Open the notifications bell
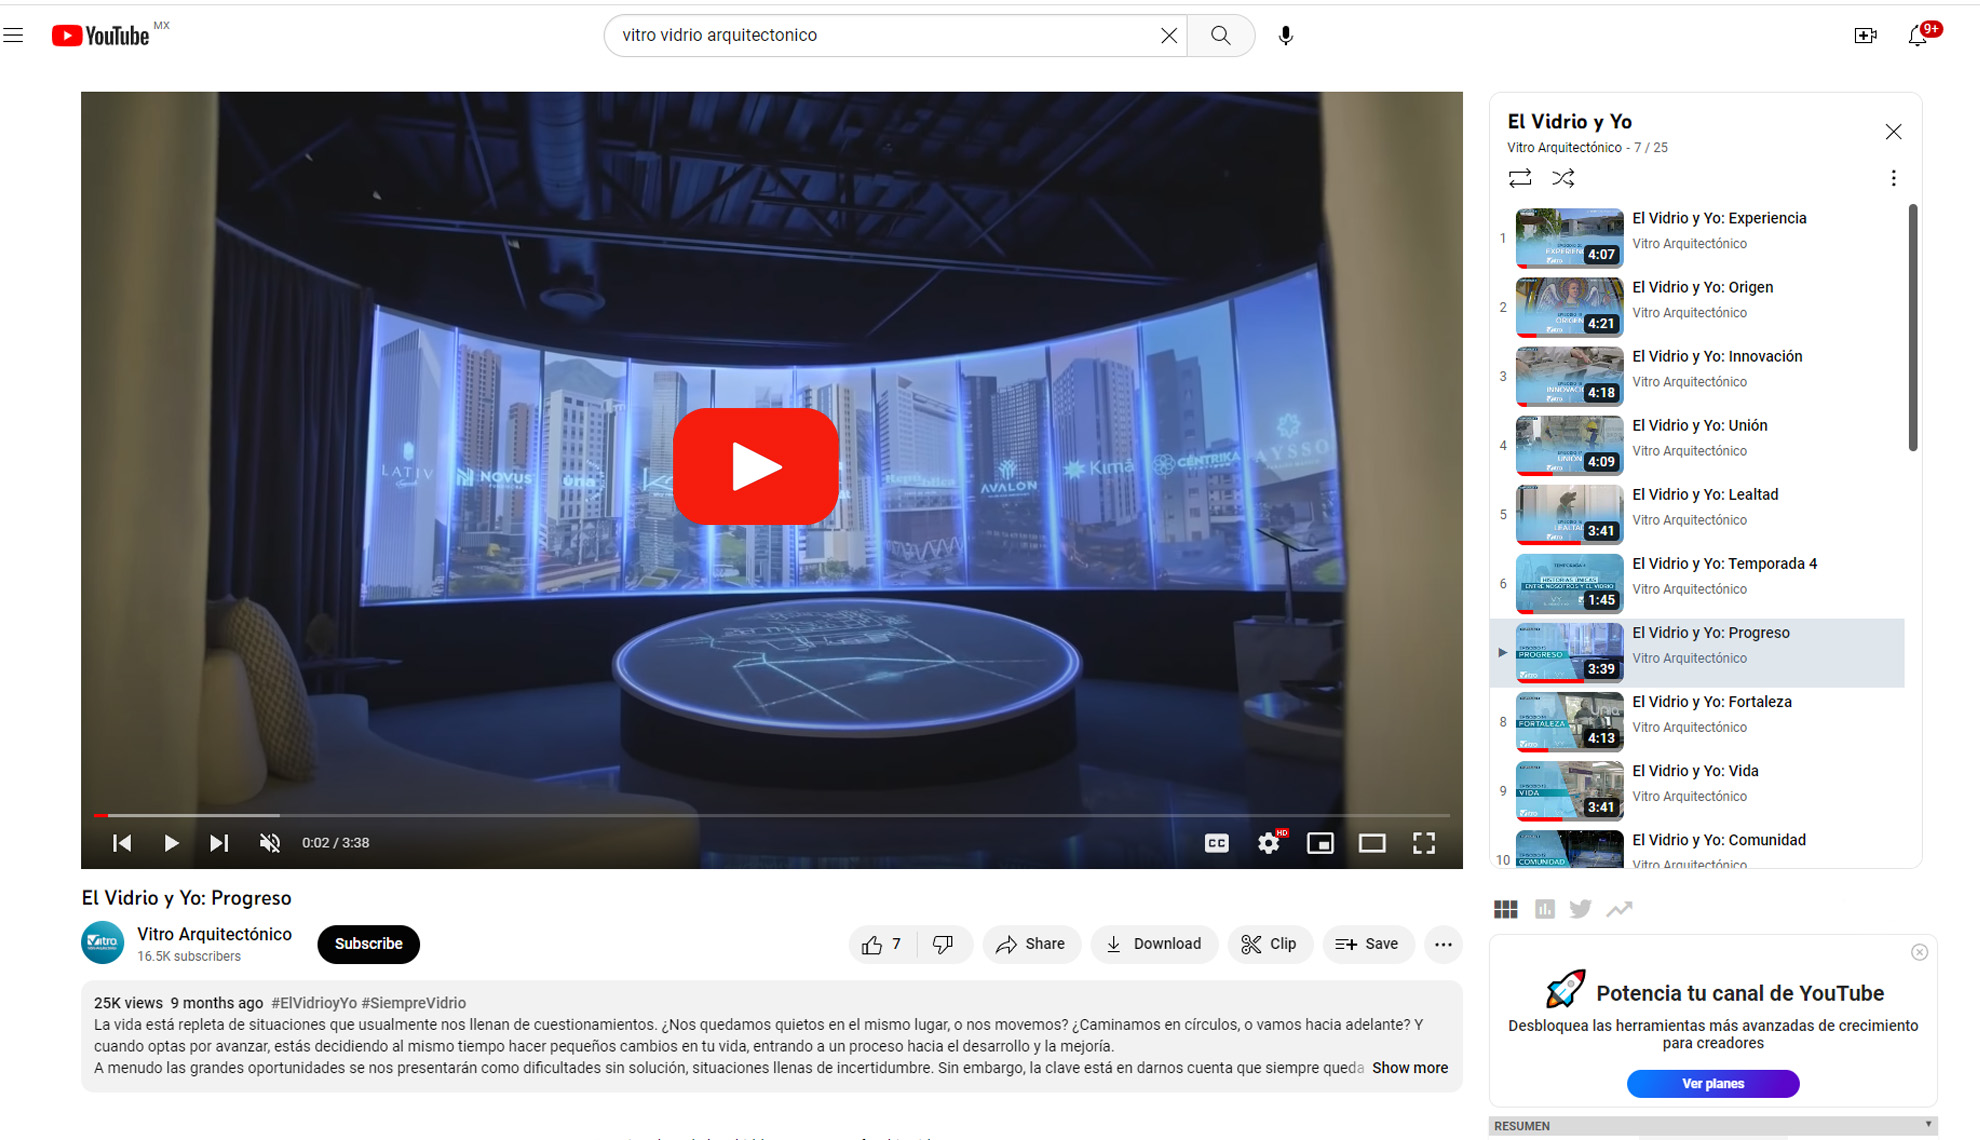 (x=1918, y=36)
